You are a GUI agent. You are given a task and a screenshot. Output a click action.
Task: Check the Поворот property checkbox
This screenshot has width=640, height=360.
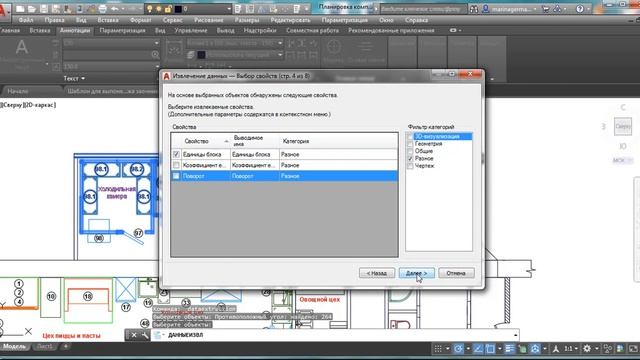coord(176,176)
